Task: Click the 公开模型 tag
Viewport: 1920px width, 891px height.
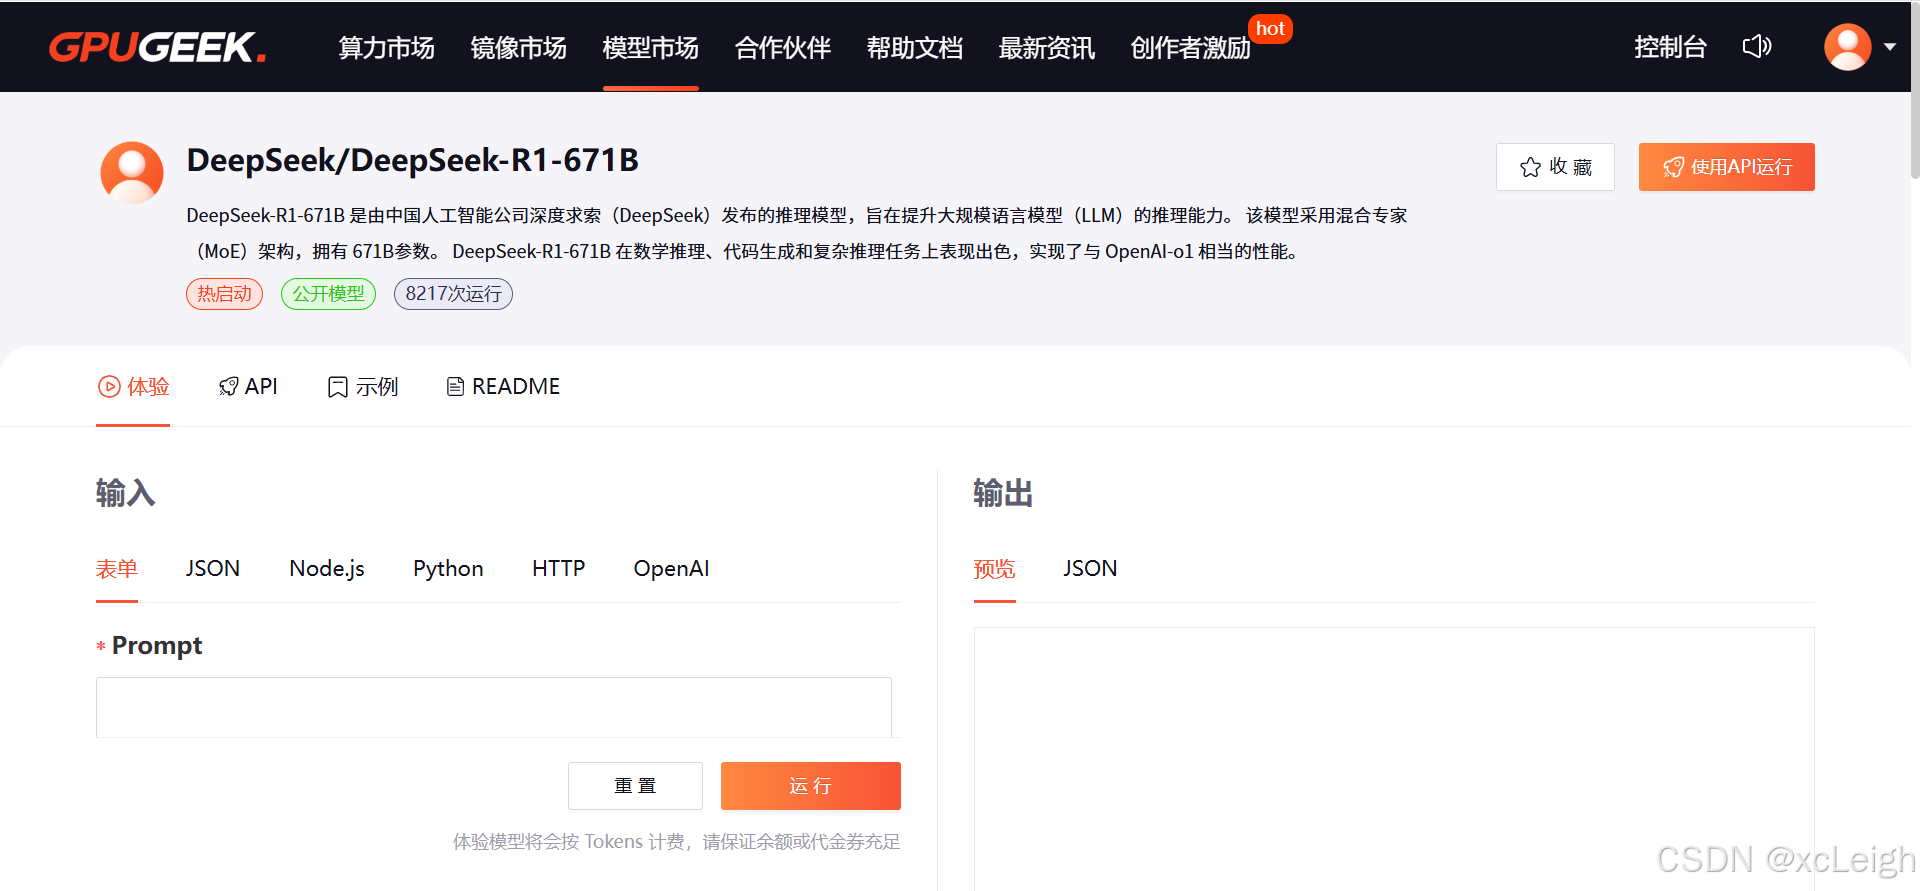Action: tap(328, 294)
